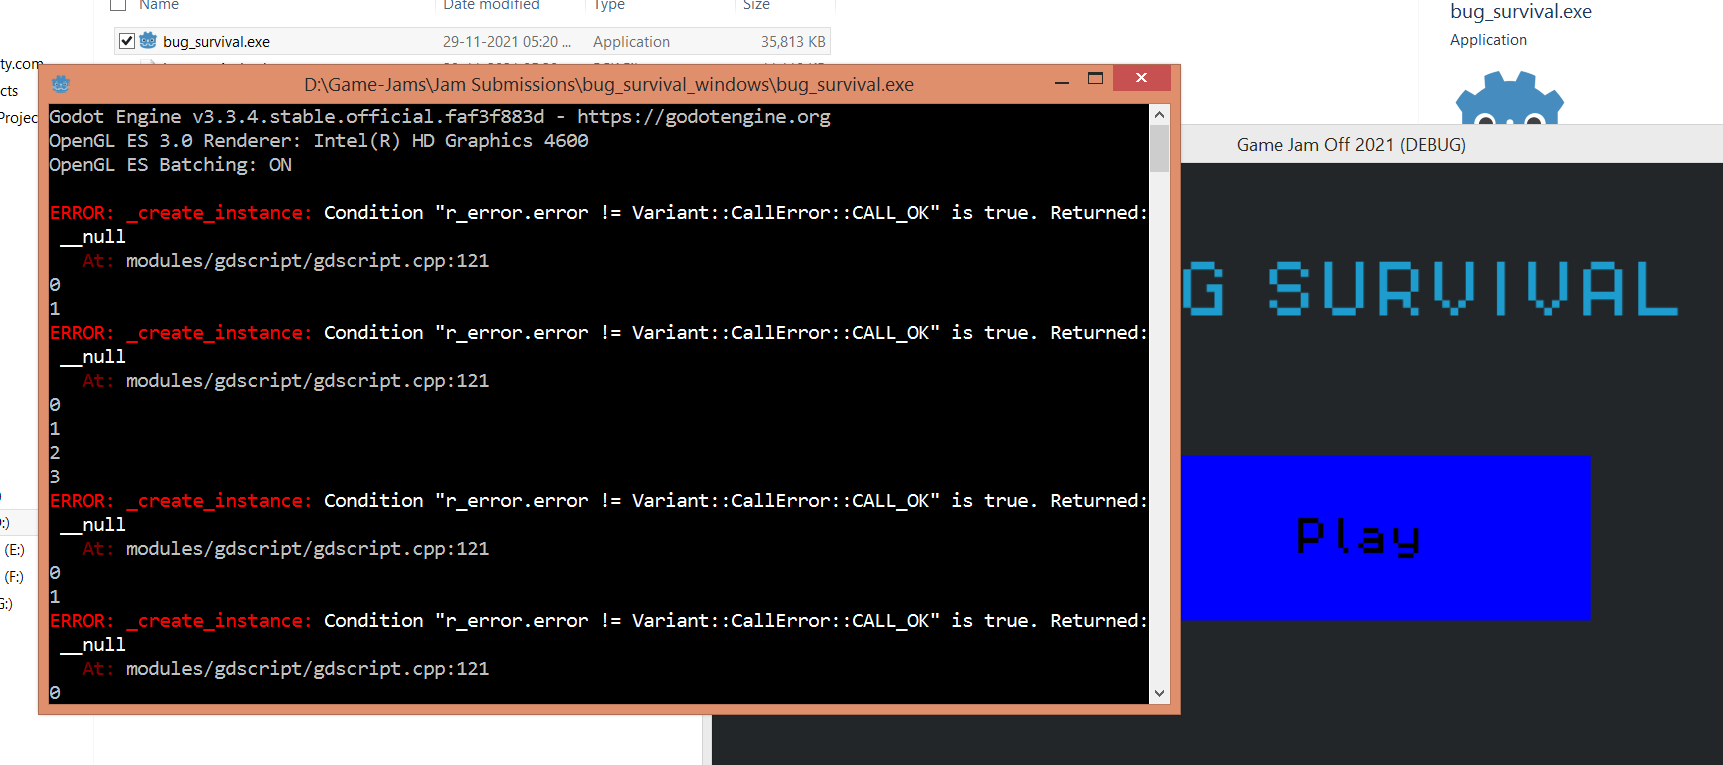Sort by Date modified column header
The image size is (1723, 765).
[x=491, y=5]
